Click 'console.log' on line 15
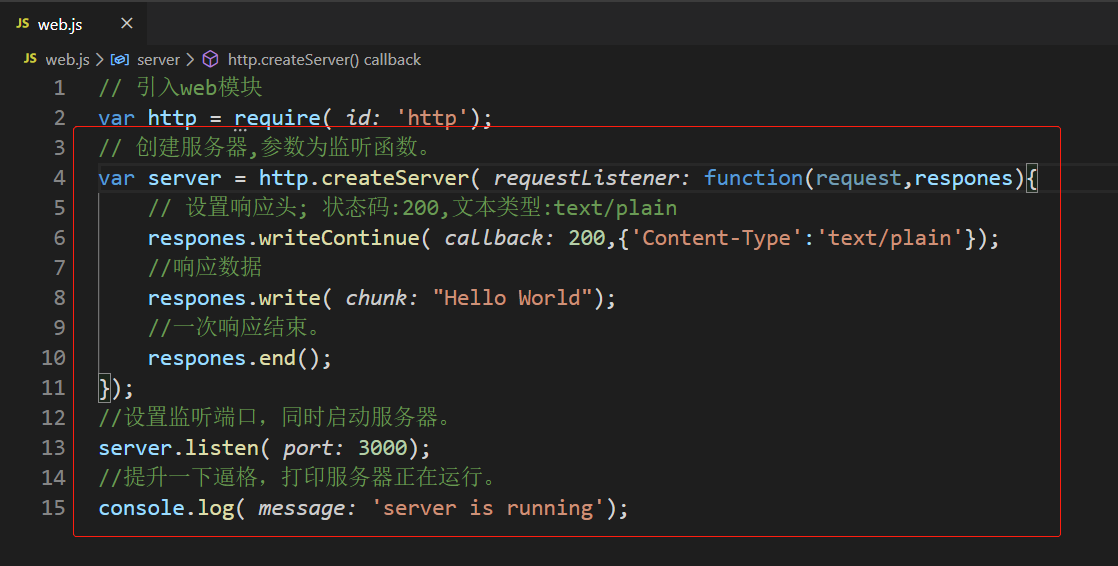The image size is (1118, 566). (x=166, y=508)
